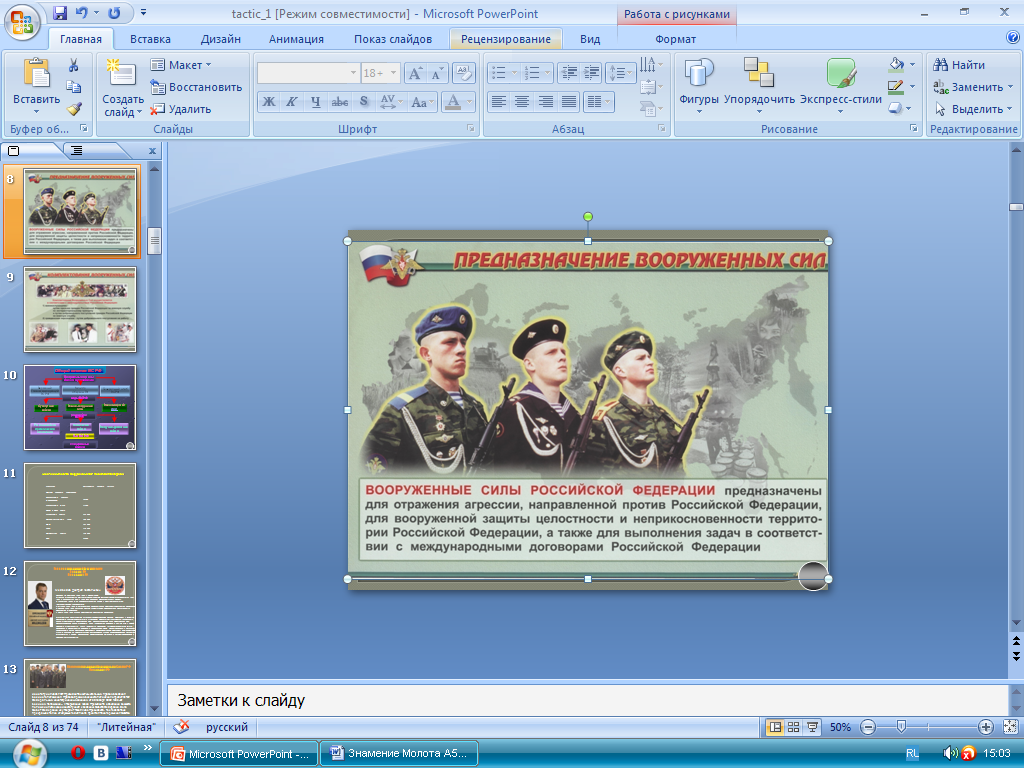This screenshot has width=1024, height=768.
Task: Click Удалить to delete the slide
Action: coord(181,109)
